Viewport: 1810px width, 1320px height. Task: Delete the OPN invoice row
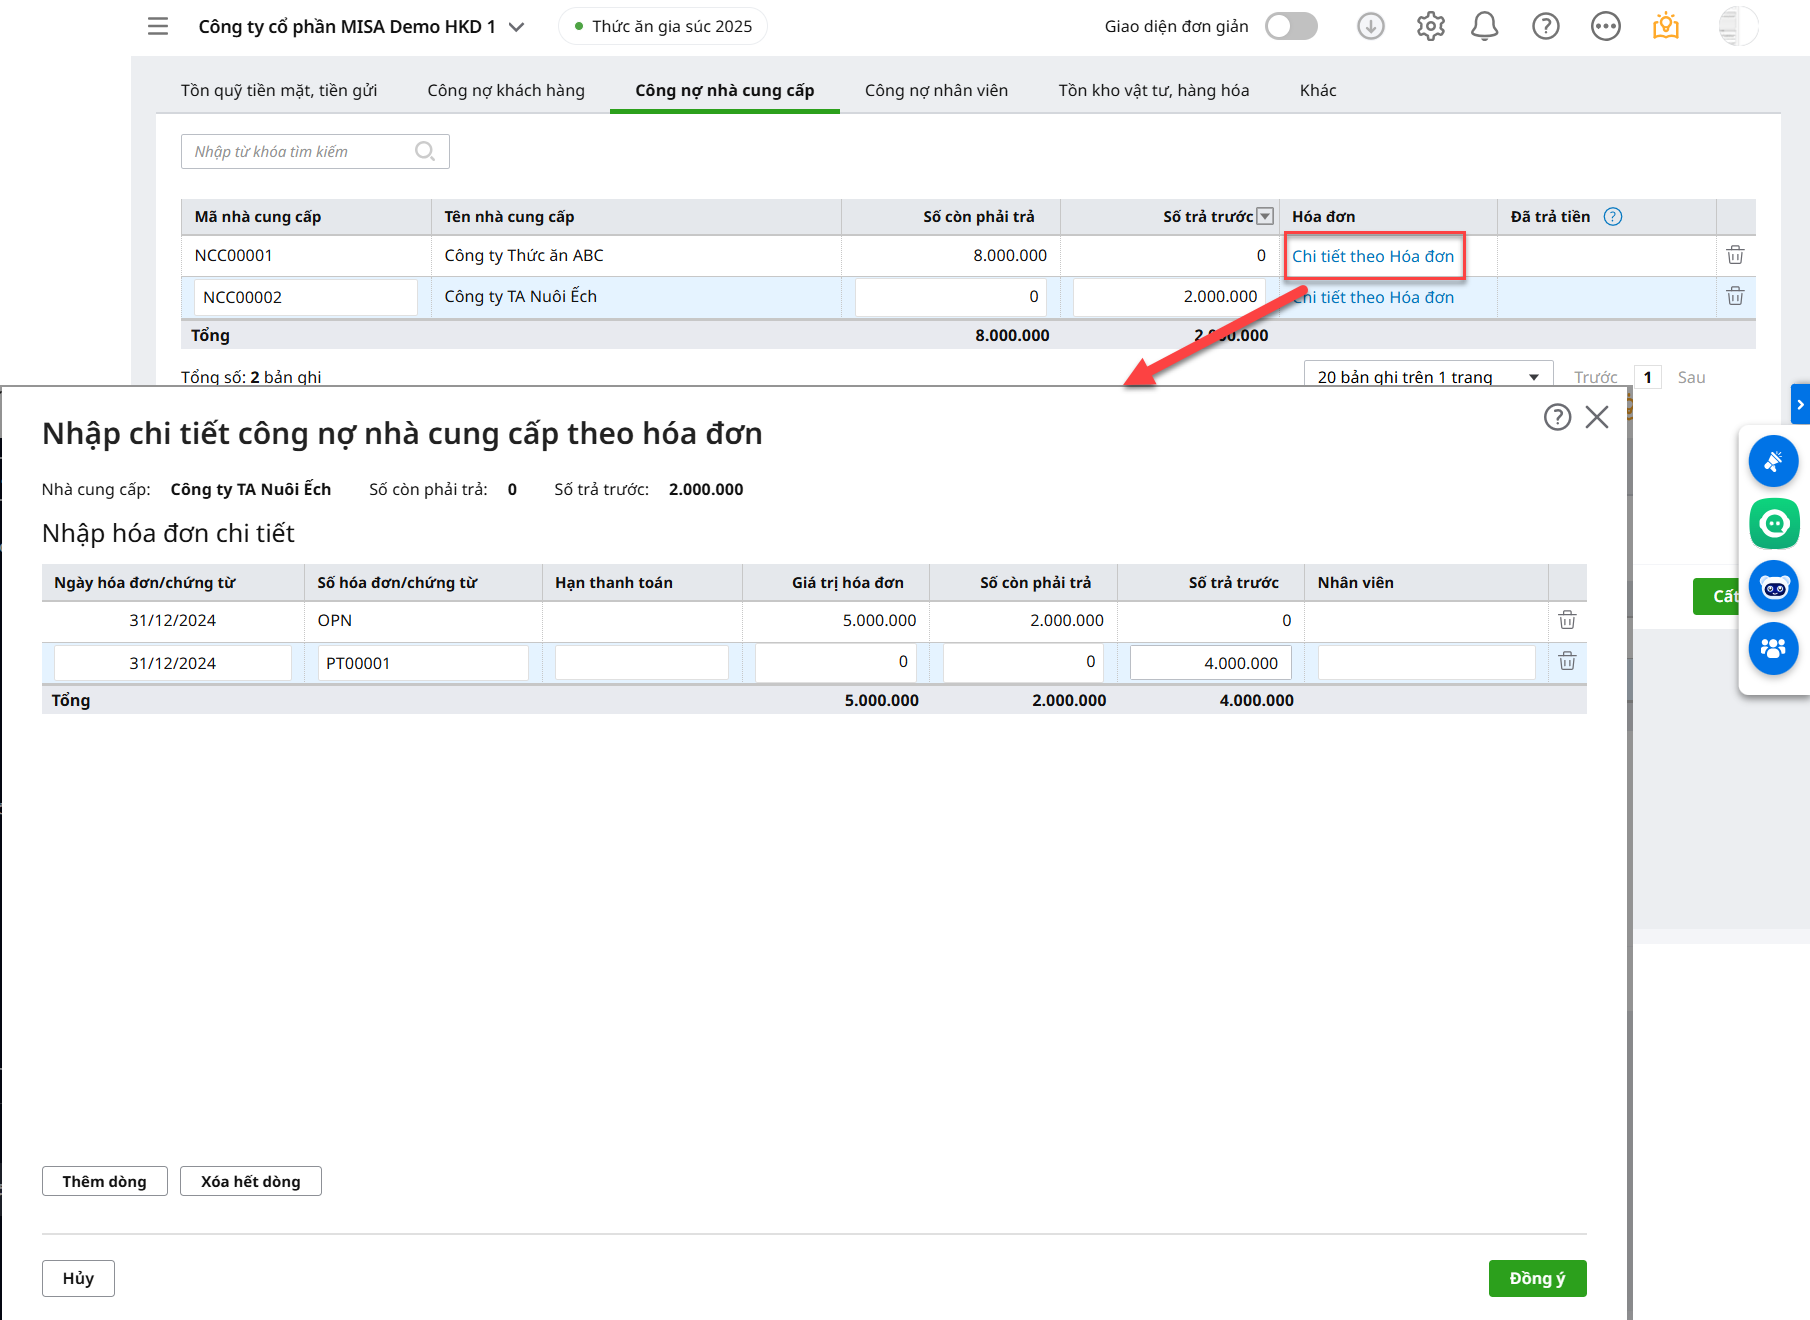click(1566, 620)
